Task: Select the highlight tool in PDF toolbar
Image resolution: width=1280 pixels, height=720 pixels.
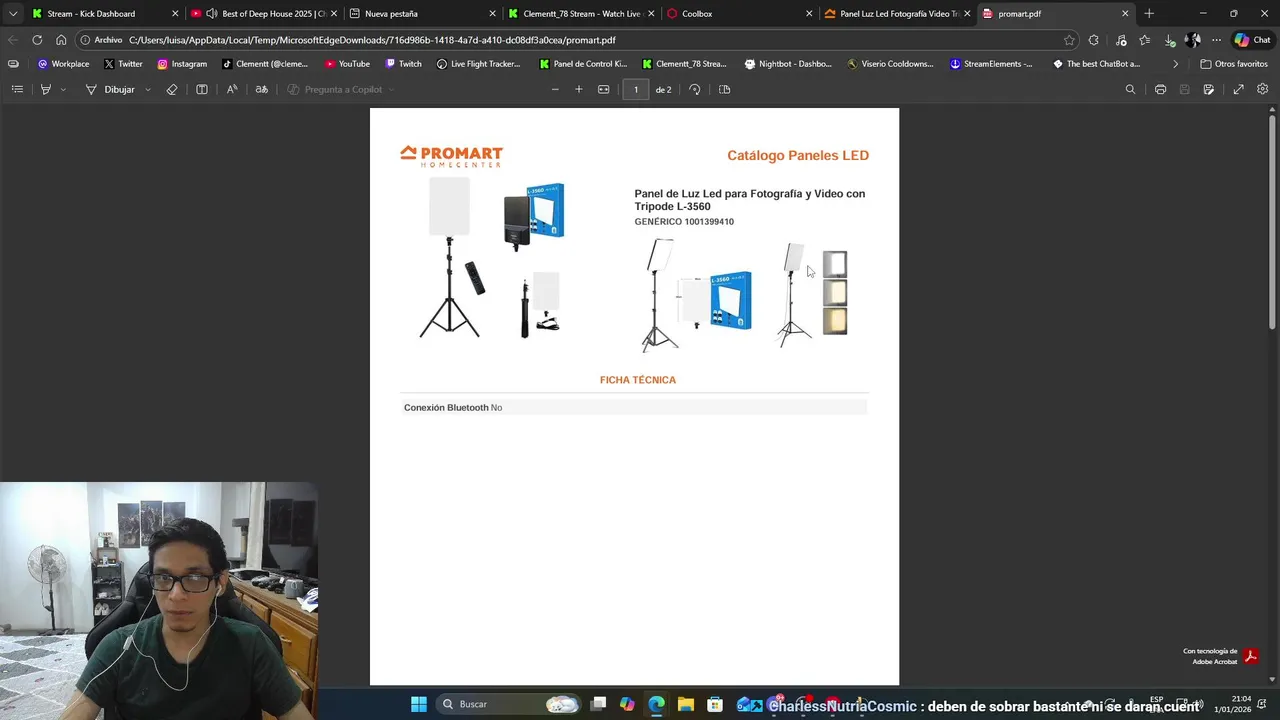Action: pyautogui.click(x=45, y=89)
